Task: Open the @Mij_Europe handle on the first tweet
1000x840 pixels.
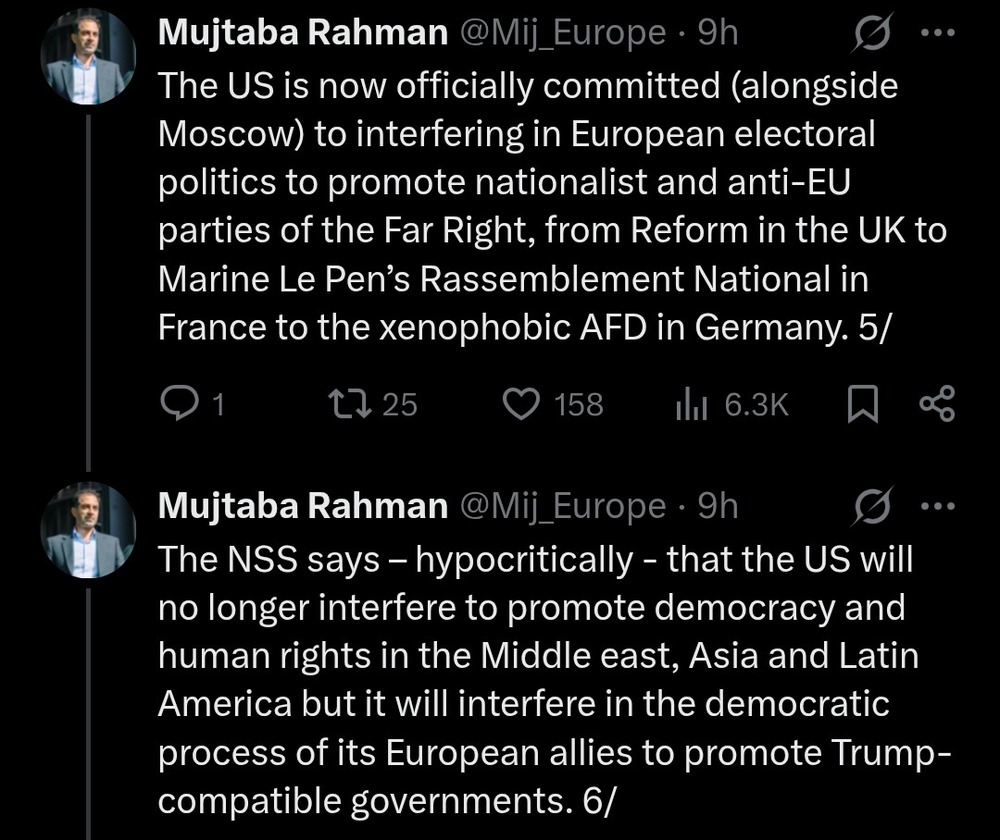Action: pos(562,34)
